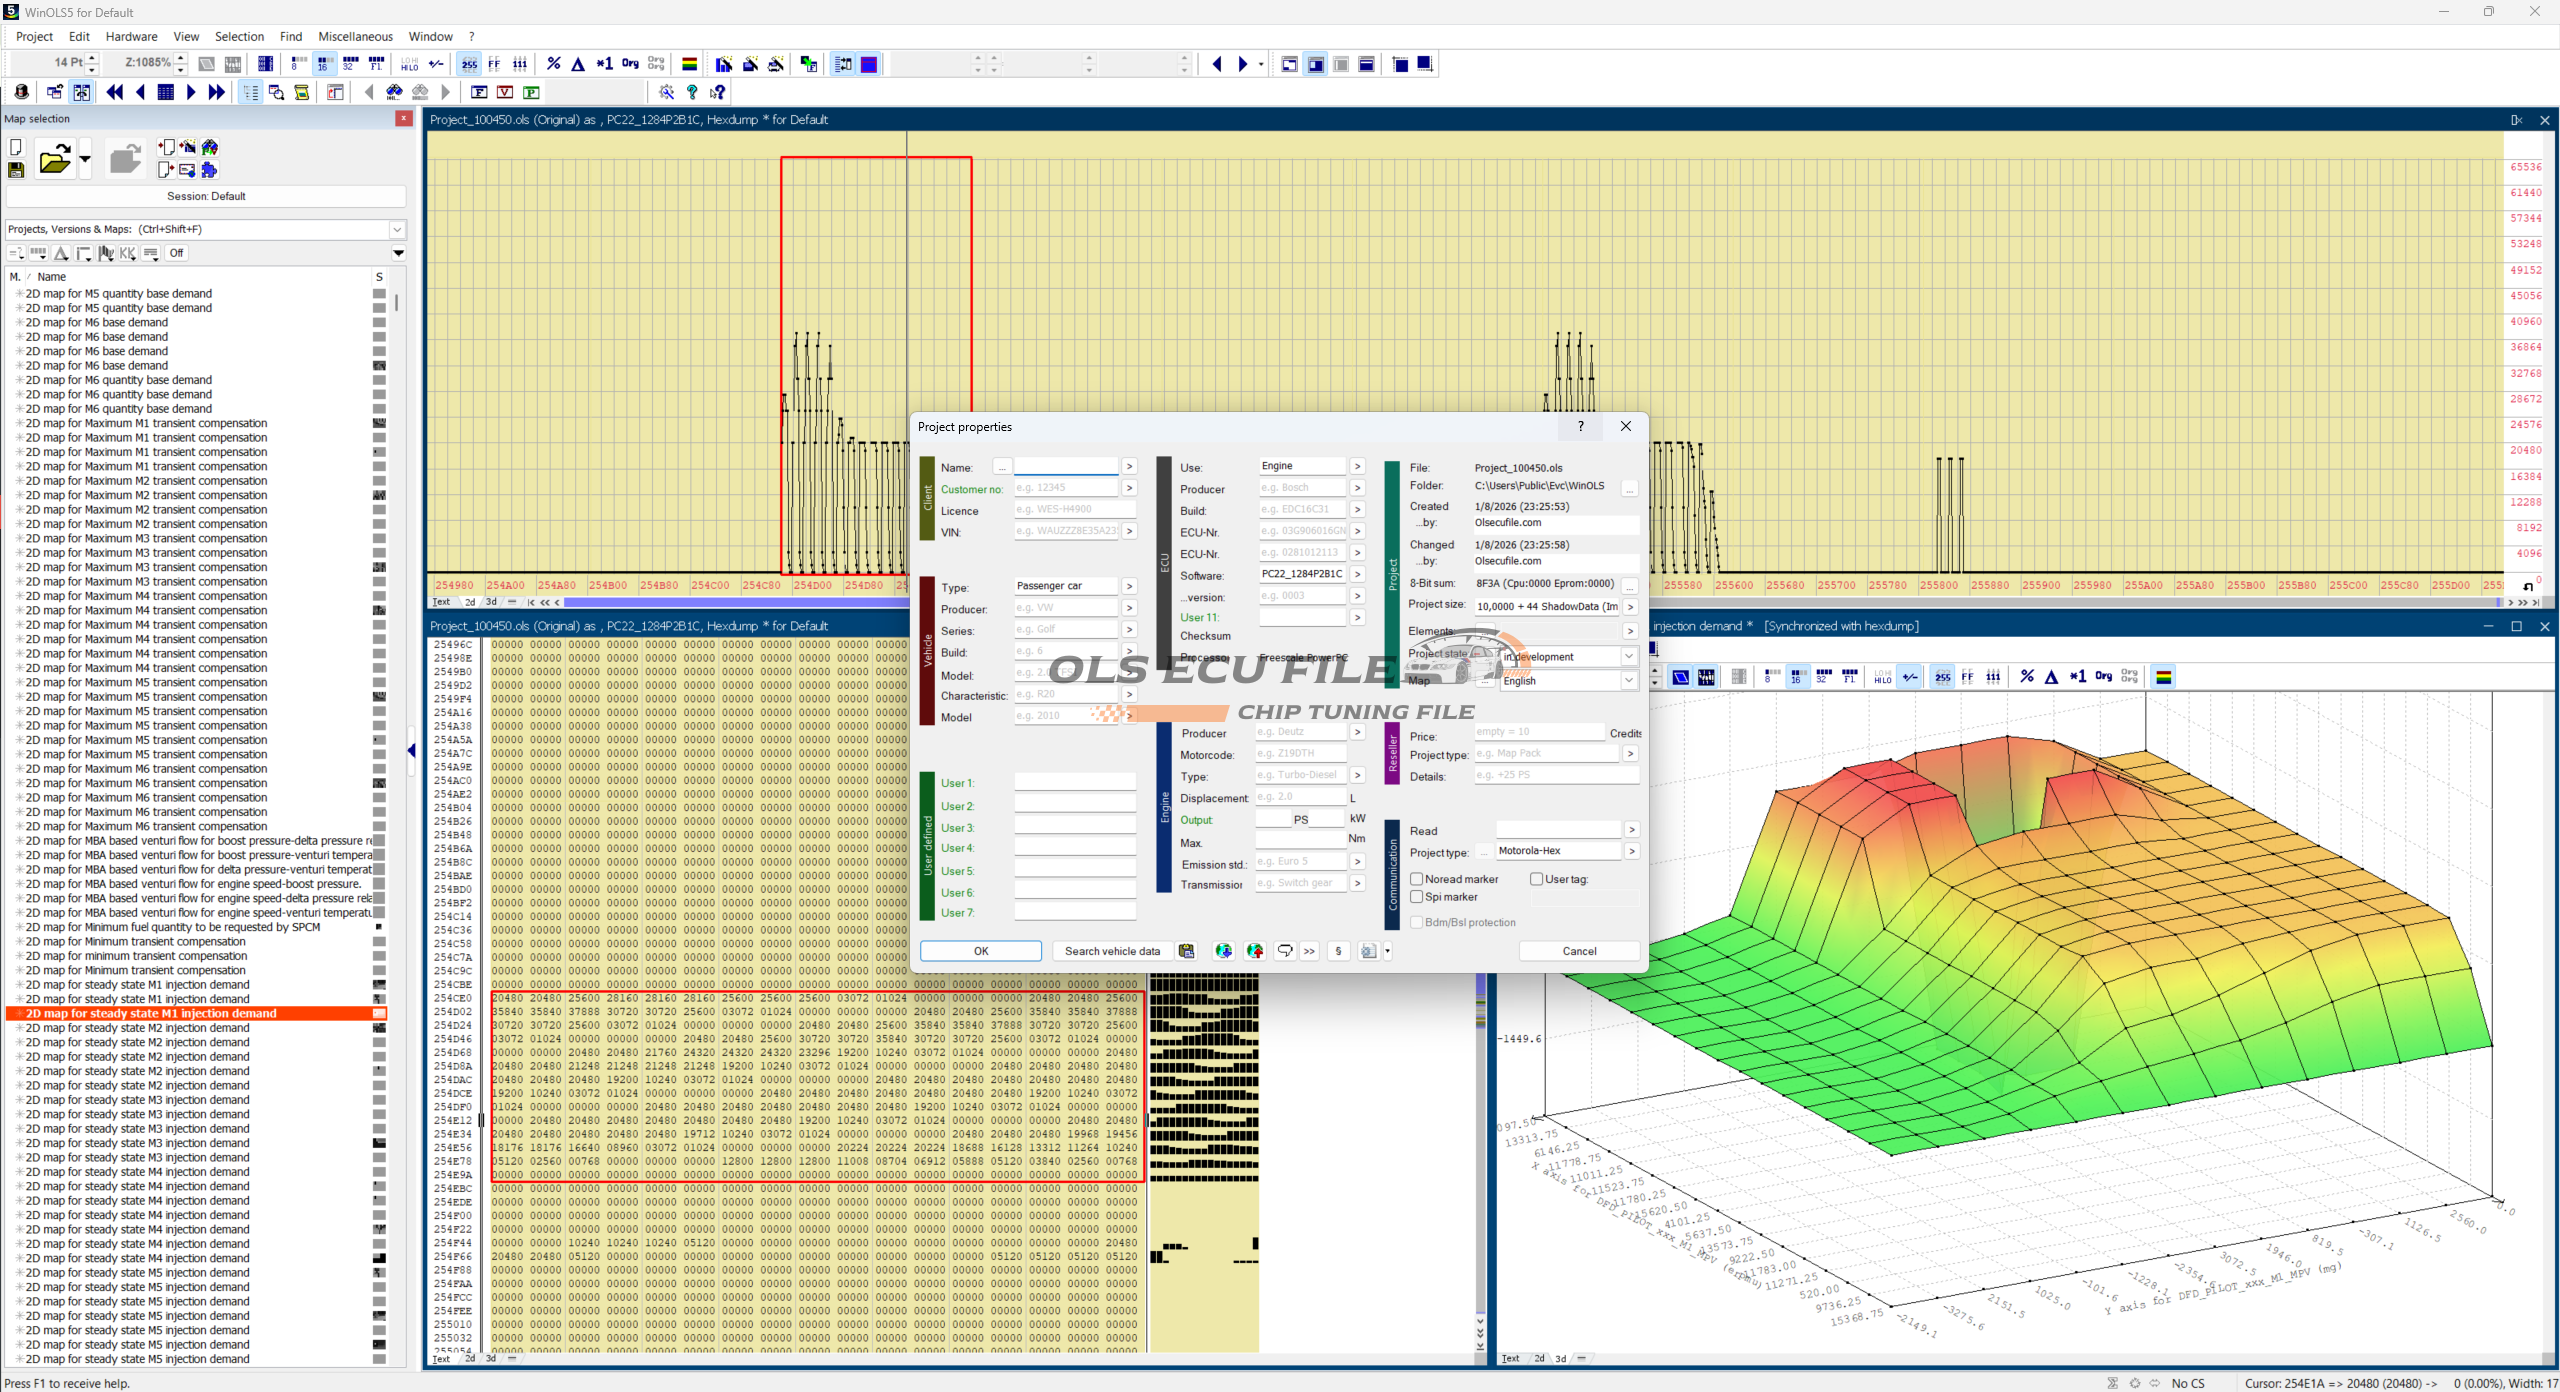Screen dimensions: 2560x1392
Task: Click OK in Project properties
Action: click(x=980, y=951)
